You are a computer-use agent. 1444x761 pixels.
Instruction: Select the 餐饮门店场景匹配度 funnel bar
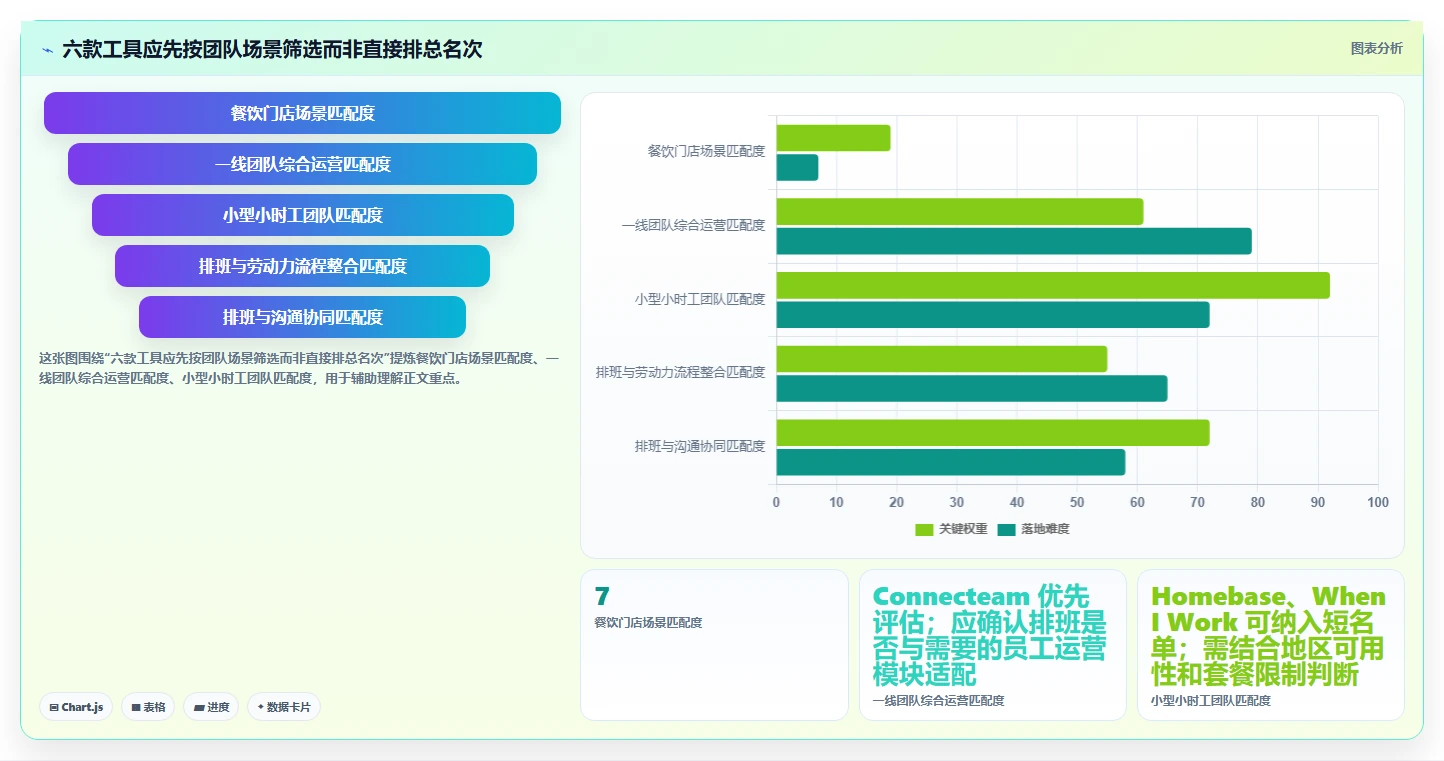[x=302, y=113]
